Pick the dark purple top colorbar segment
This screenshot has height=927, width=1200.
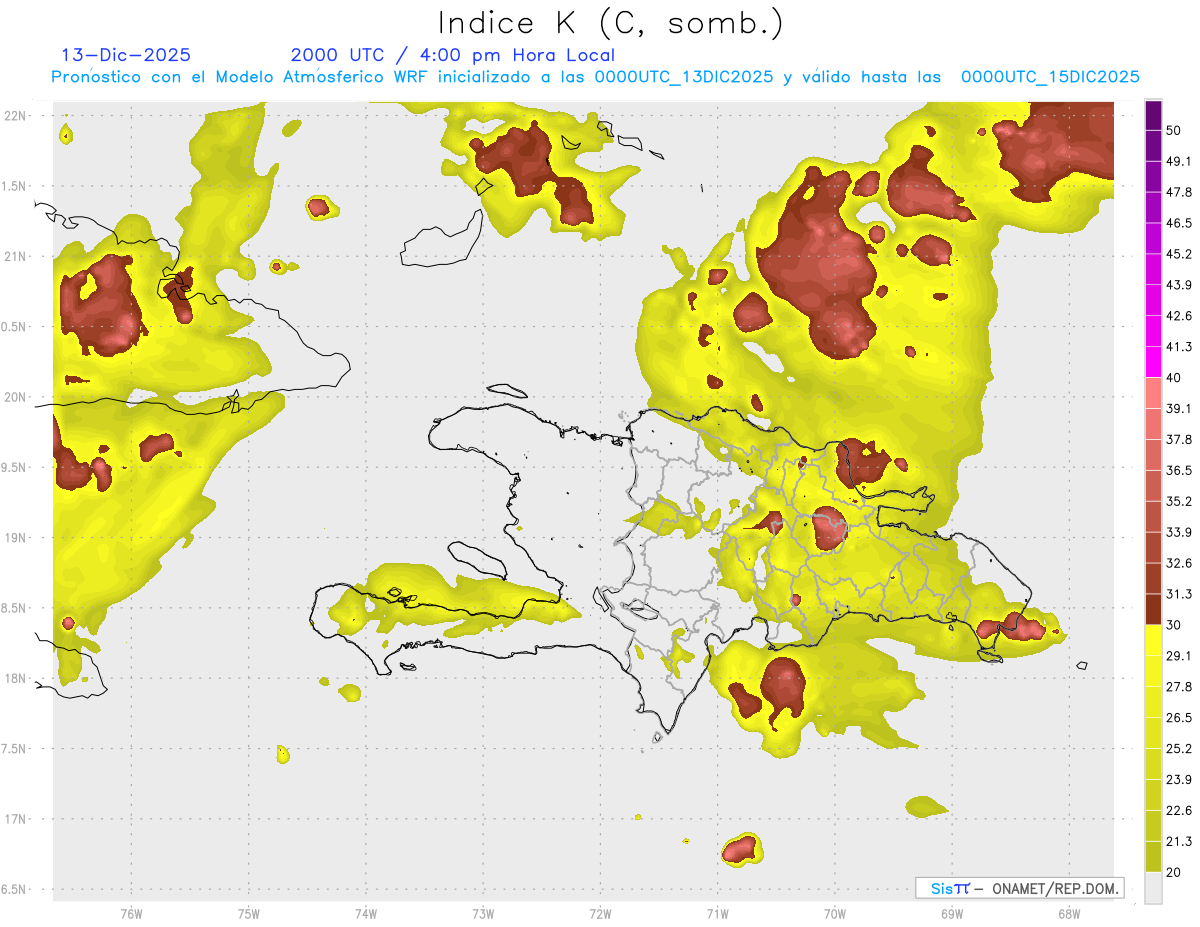point(1153,116)
